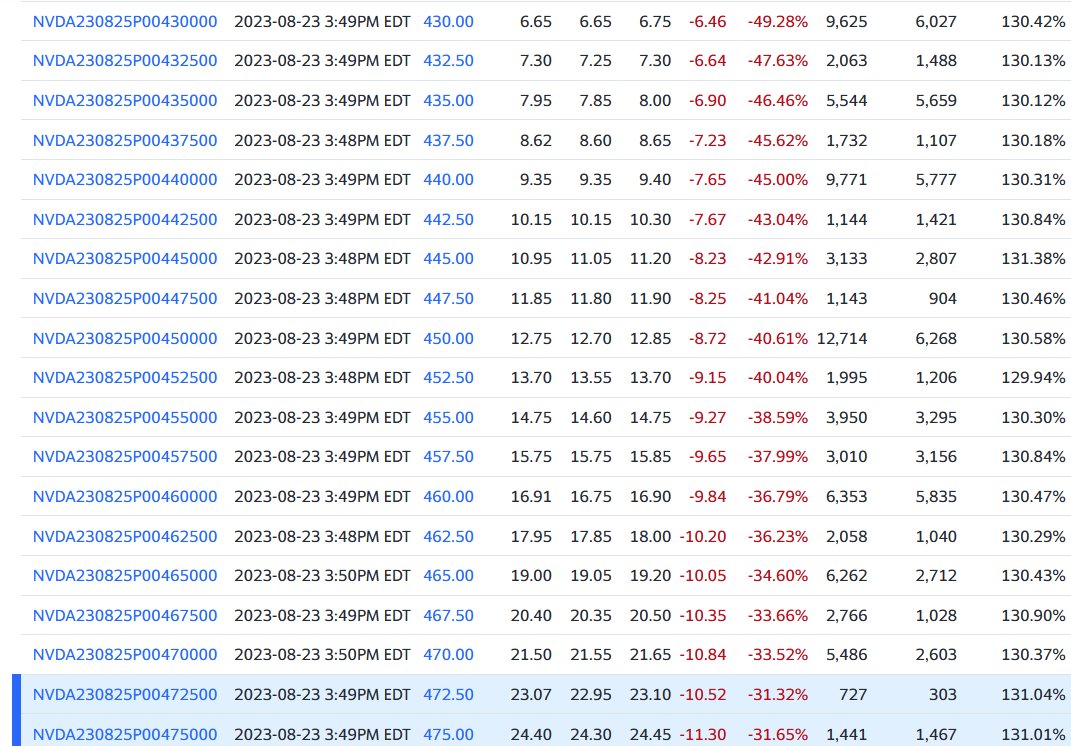Open contract NVDA230825P00465000
This screenshot has height=746, width=1071.
(x=125, y=575)
